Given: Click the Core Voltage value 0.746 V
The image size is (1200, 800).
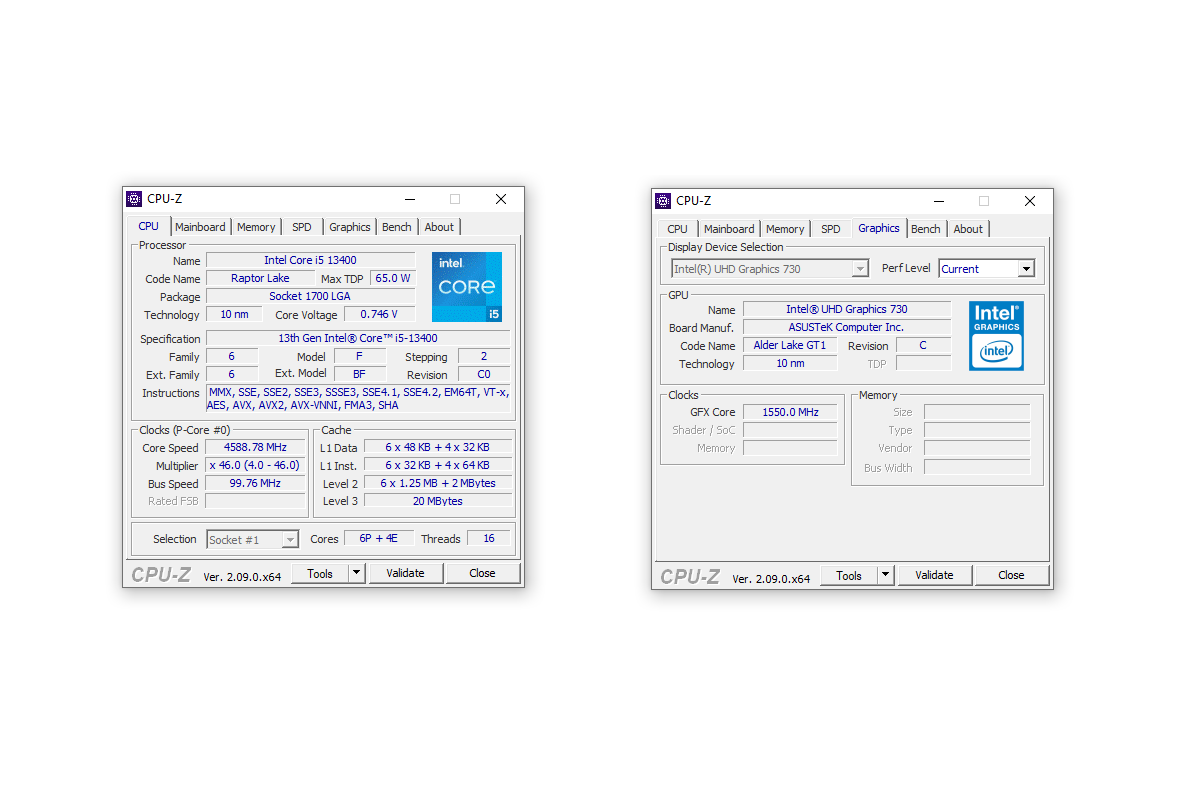Looking at the screenshot, I should (379, 314).
